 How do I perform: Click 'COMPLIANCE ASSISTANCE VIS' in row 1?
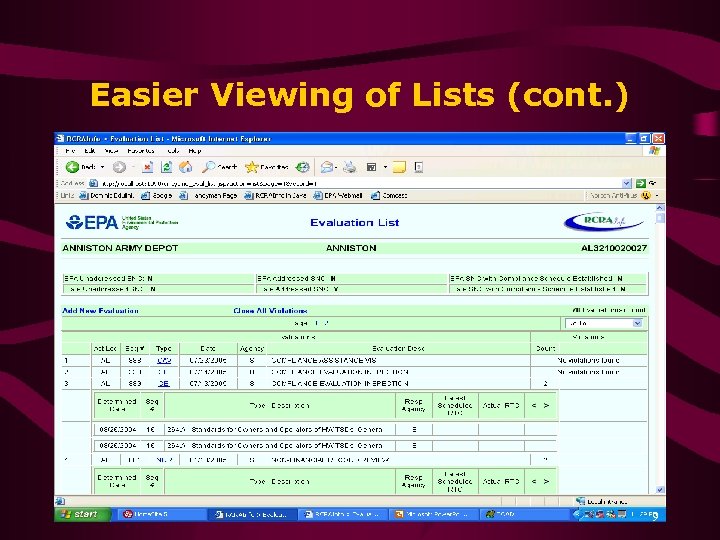click(324, 360)
